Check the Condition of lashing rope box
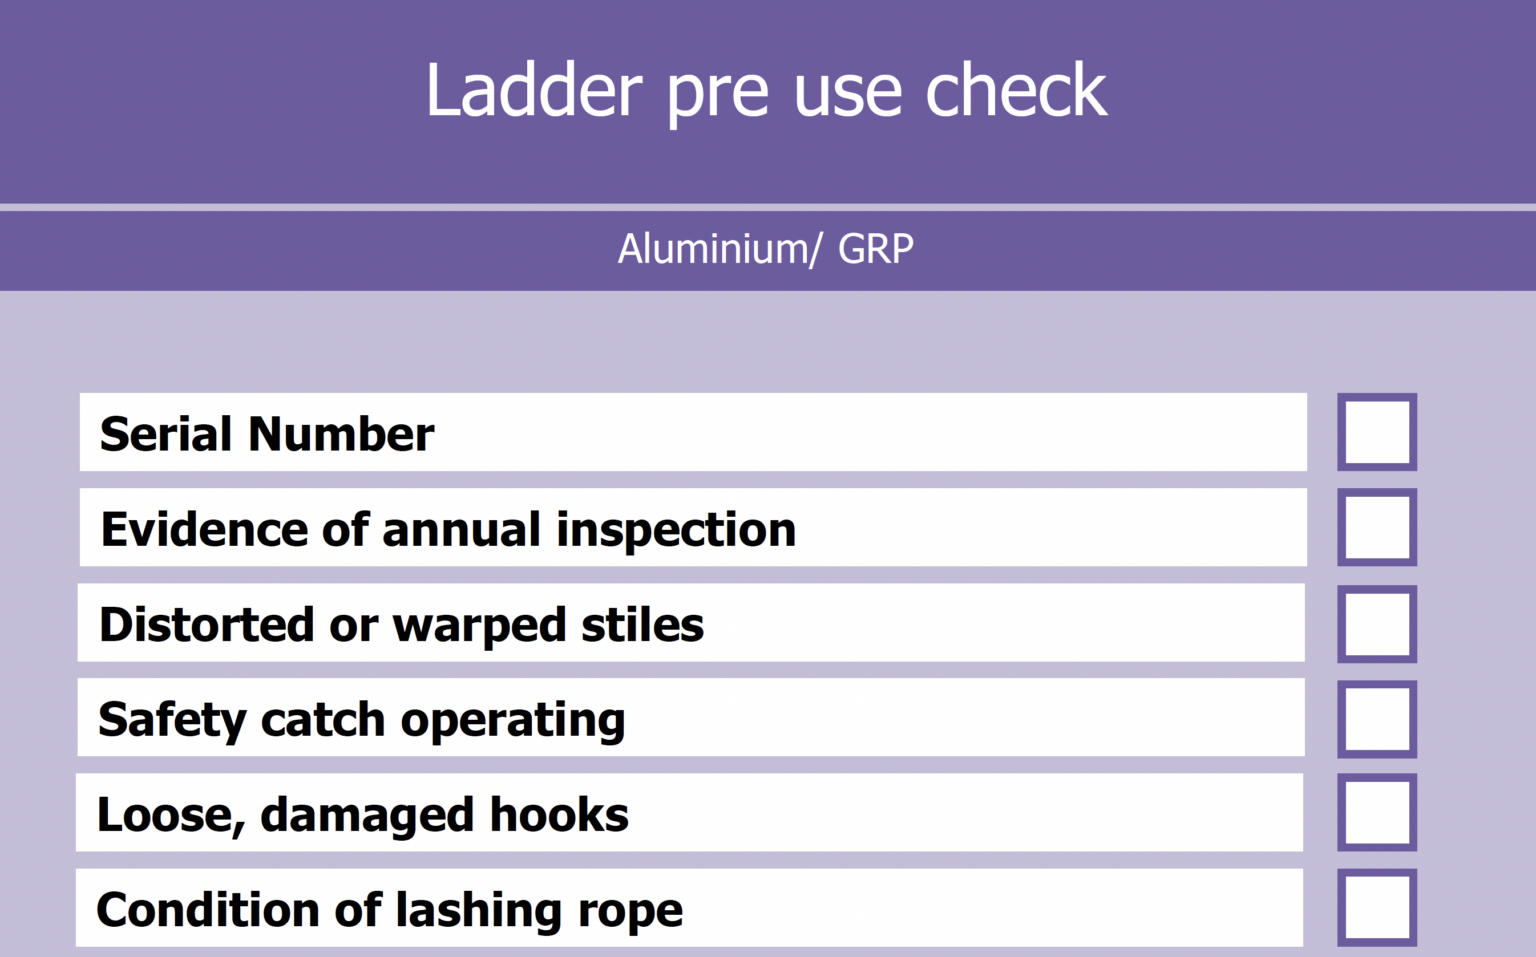Screen dimensions: 1536x957 point(1377,908)
